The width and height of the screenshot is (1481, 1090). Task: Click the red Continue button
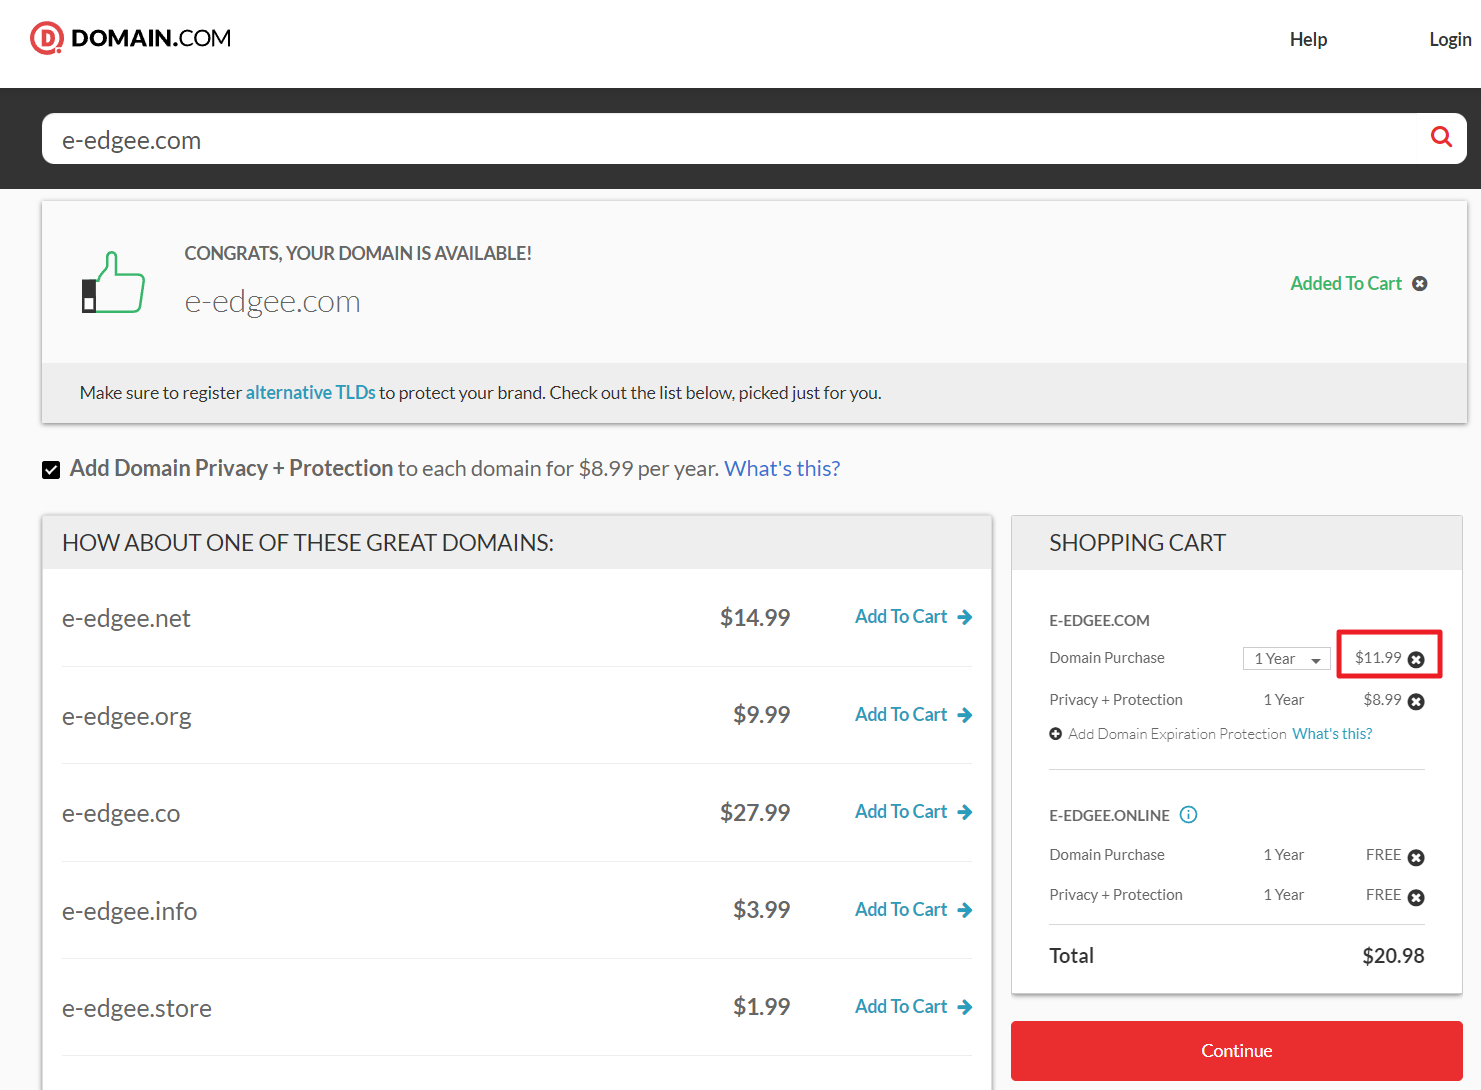click(1237, 1051)
